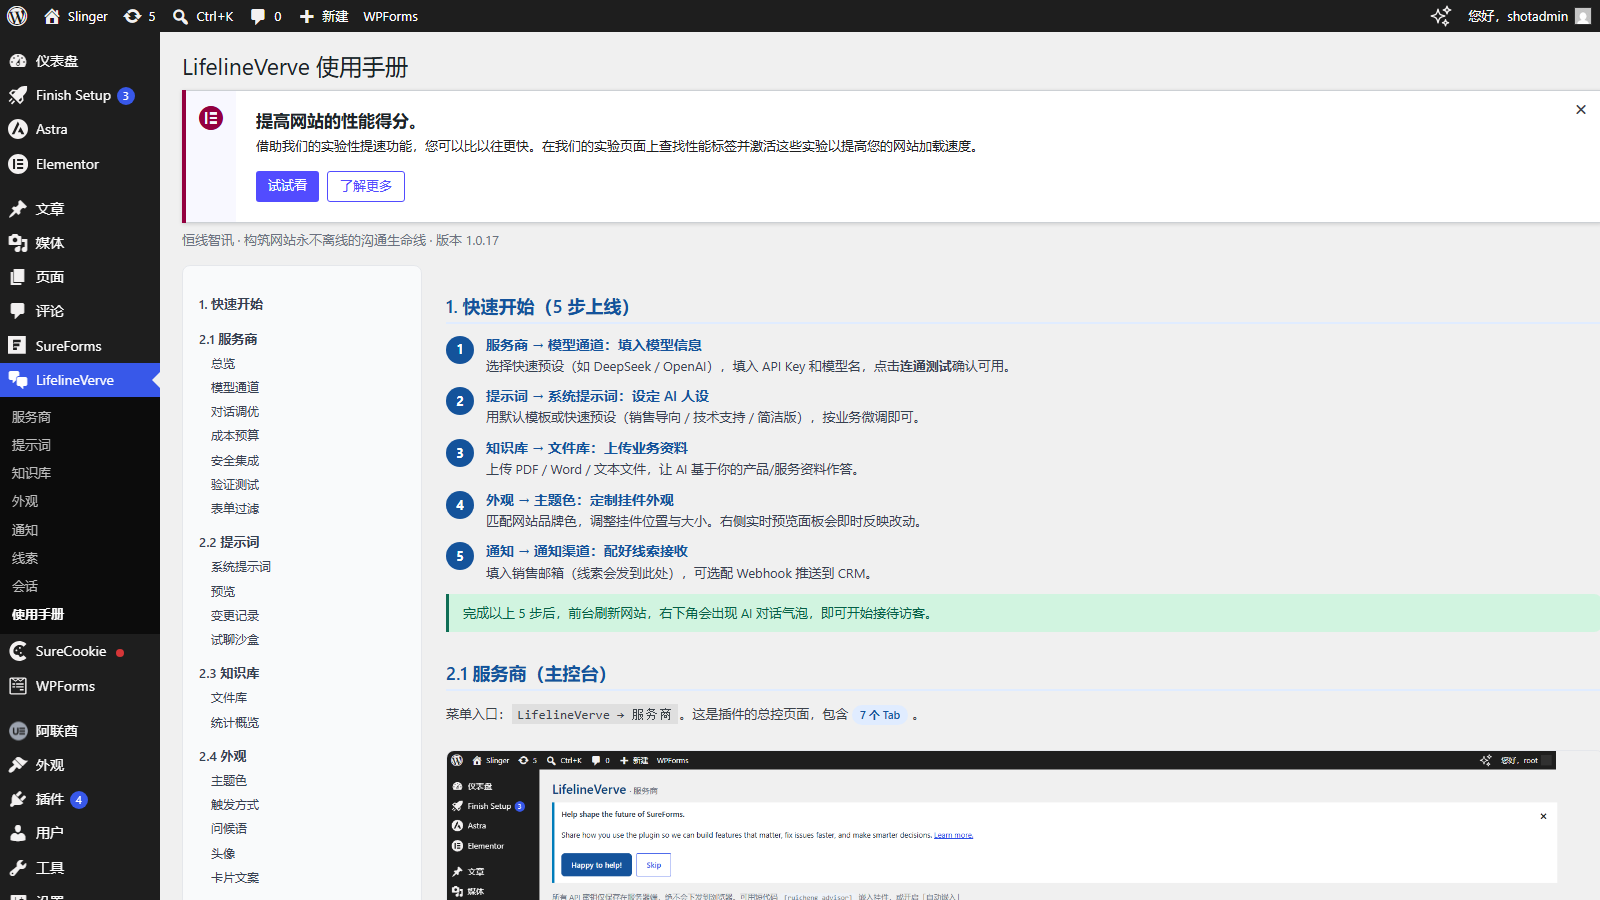Click step link 知识库 → 文件库
Viewport: 1600px width, 900px height.
587,448
